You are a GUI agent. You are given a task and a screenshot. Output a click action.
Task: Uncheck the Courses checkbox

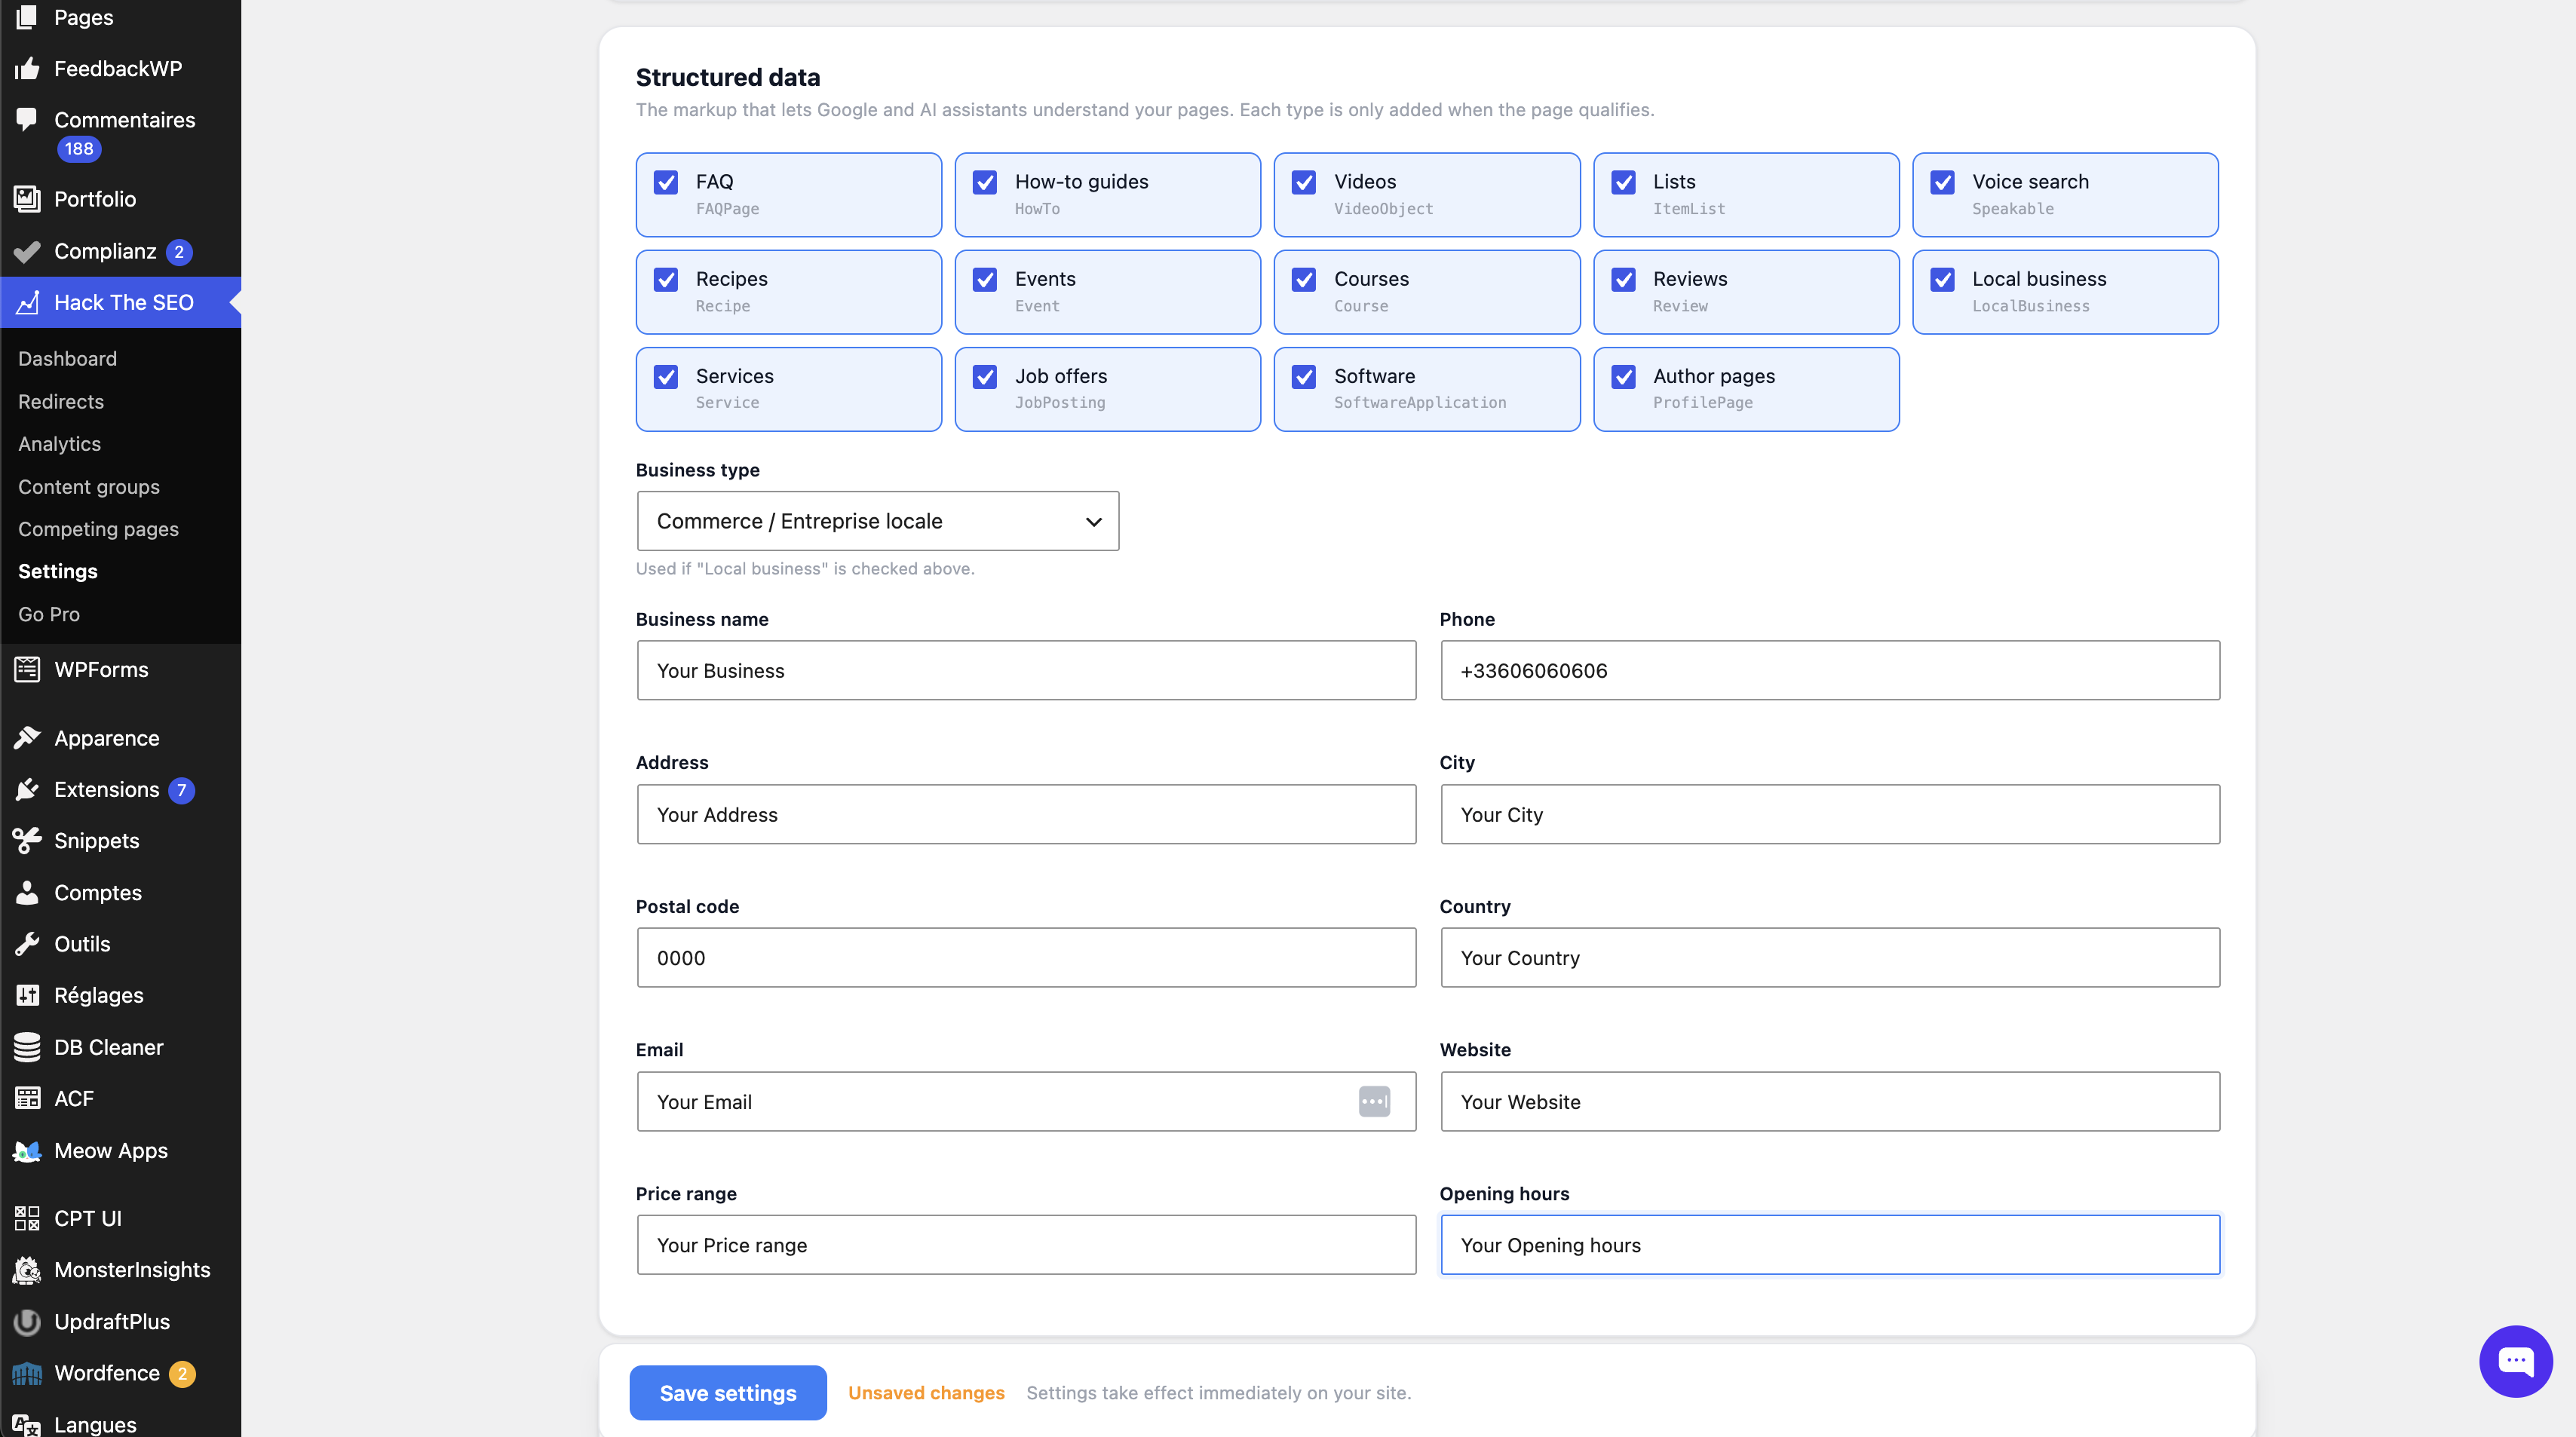coord(1304,279)
